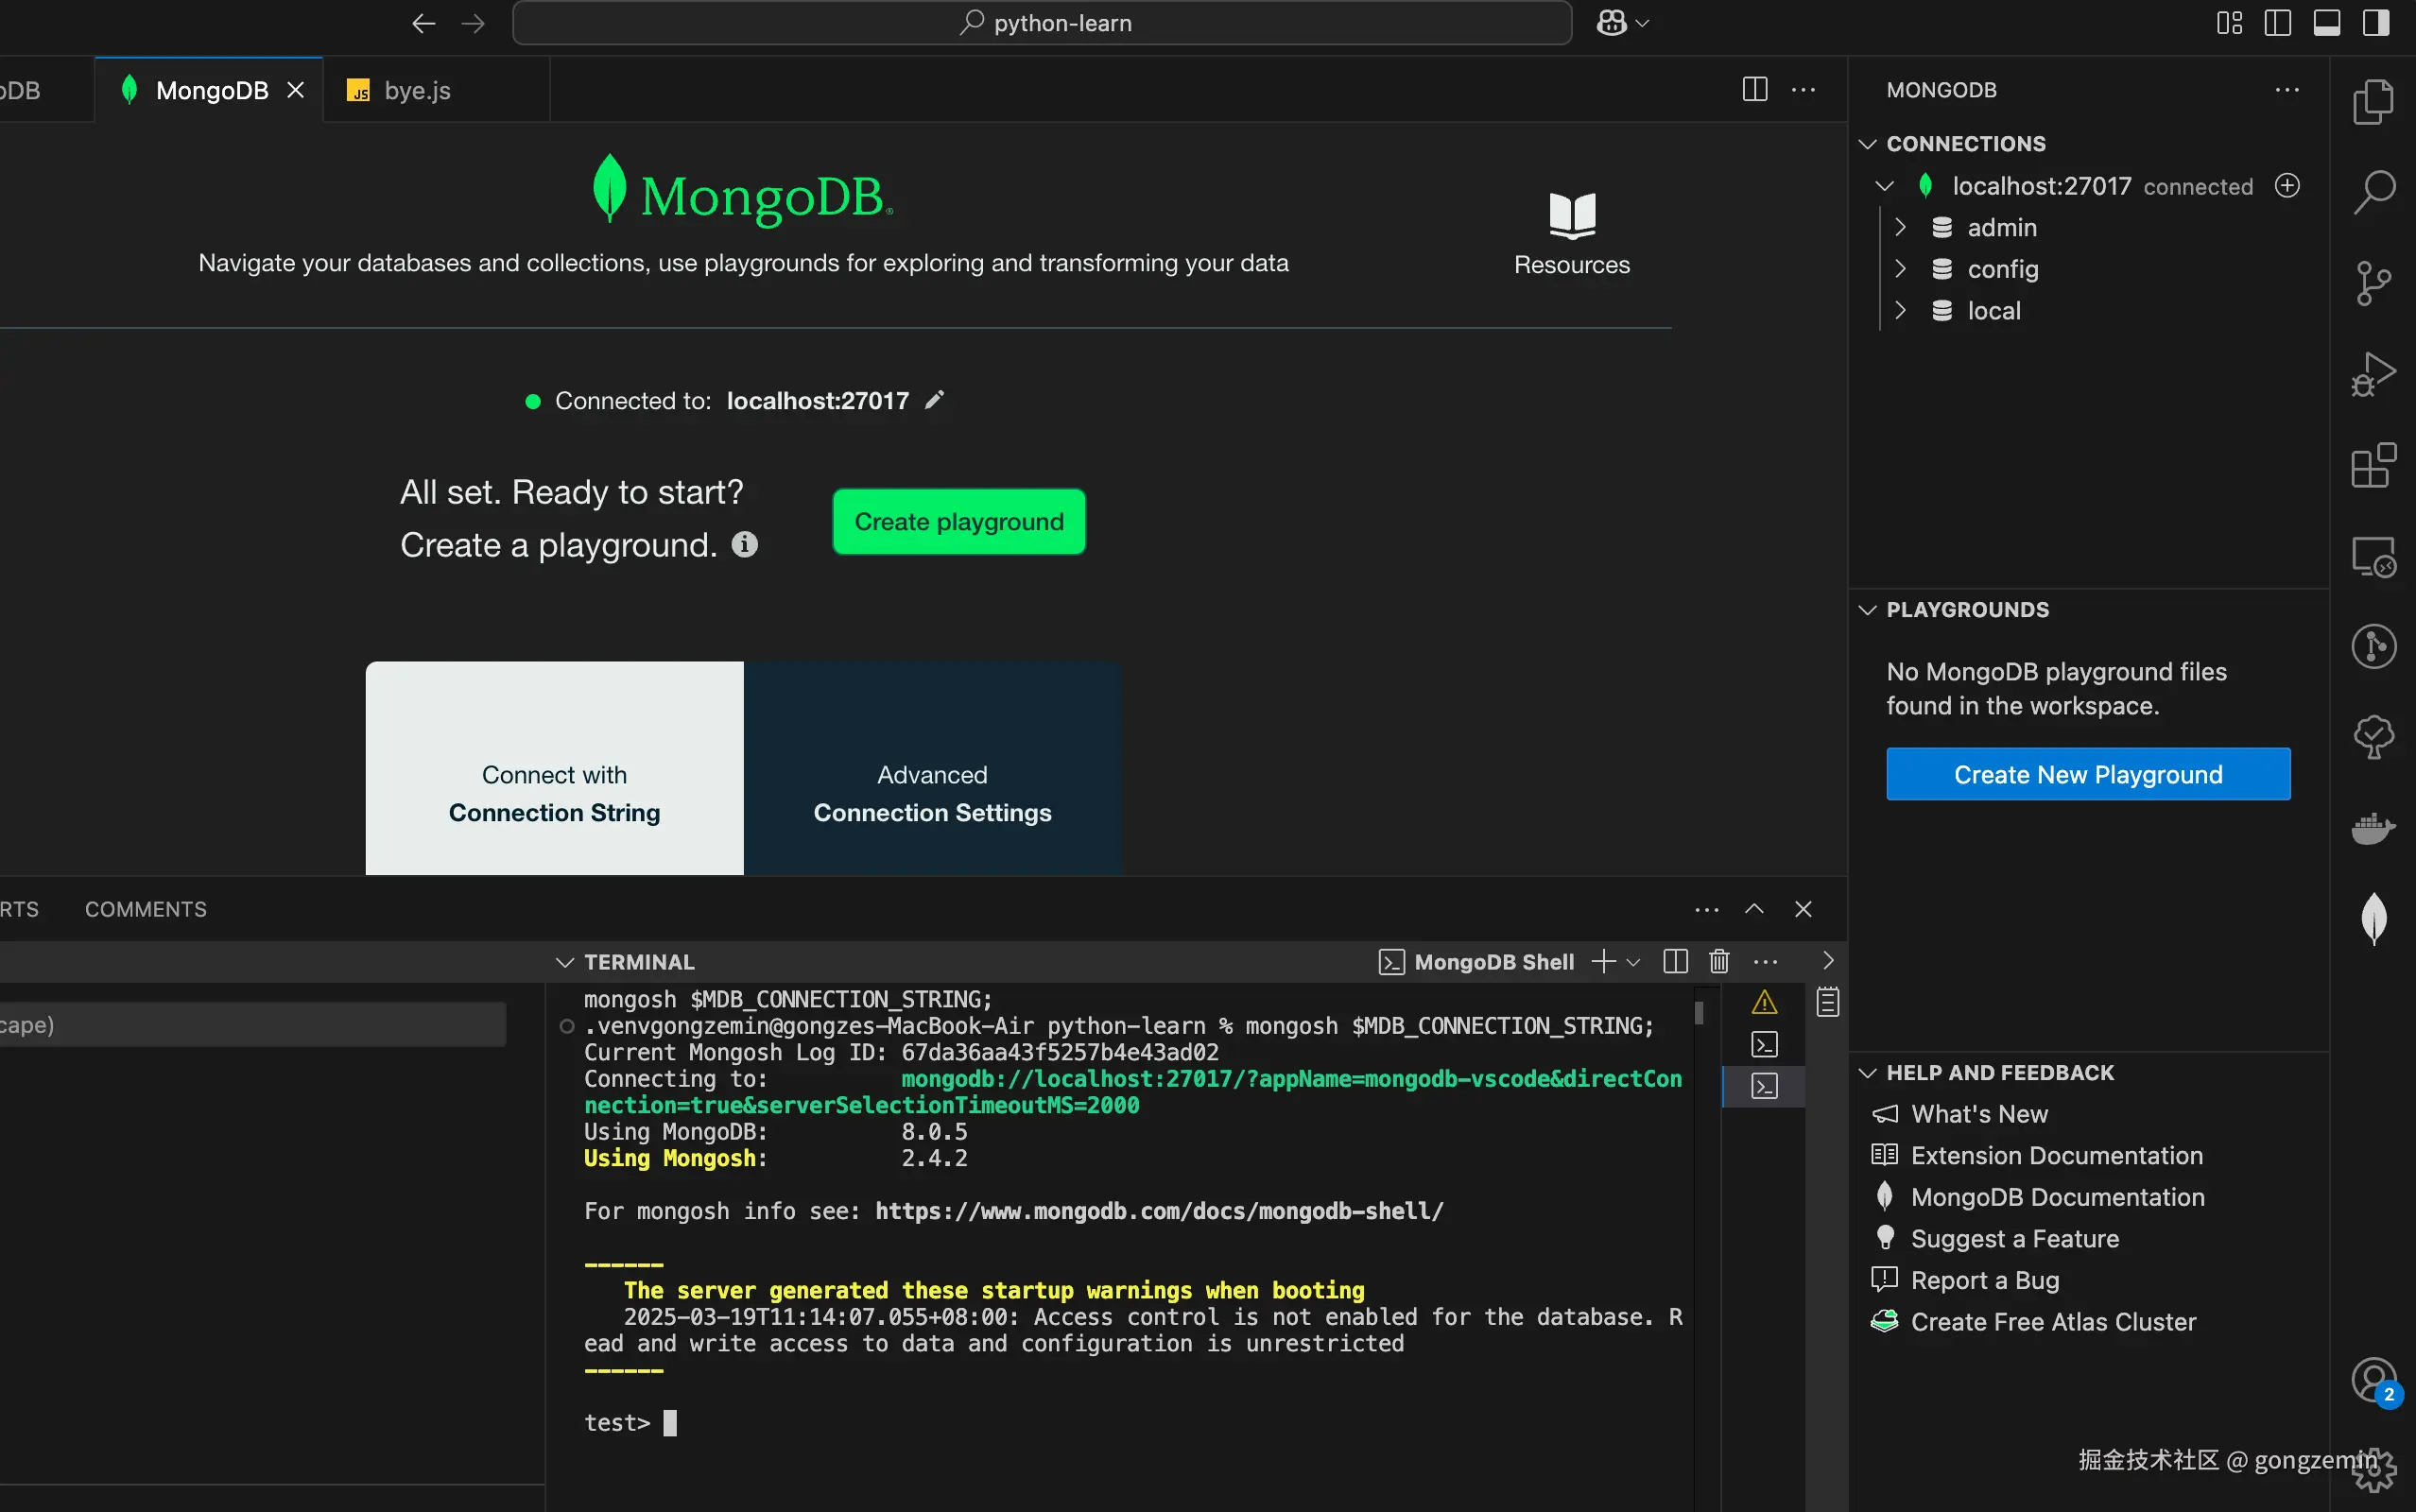Open Advanced Connection Settings

933,768
